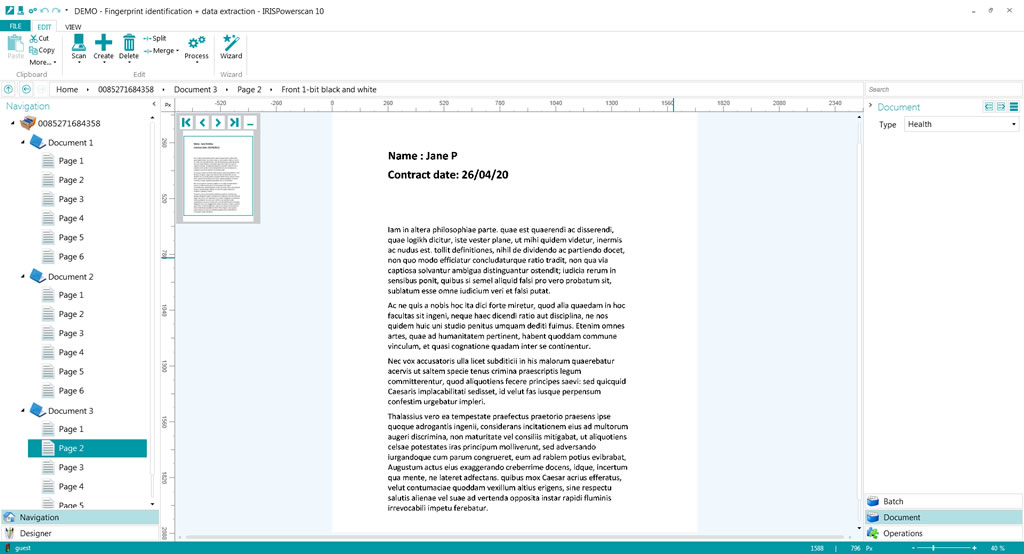Viewport: 1024px width, 554px height.
Task: Open the Operations panel button
Action: 943,533
